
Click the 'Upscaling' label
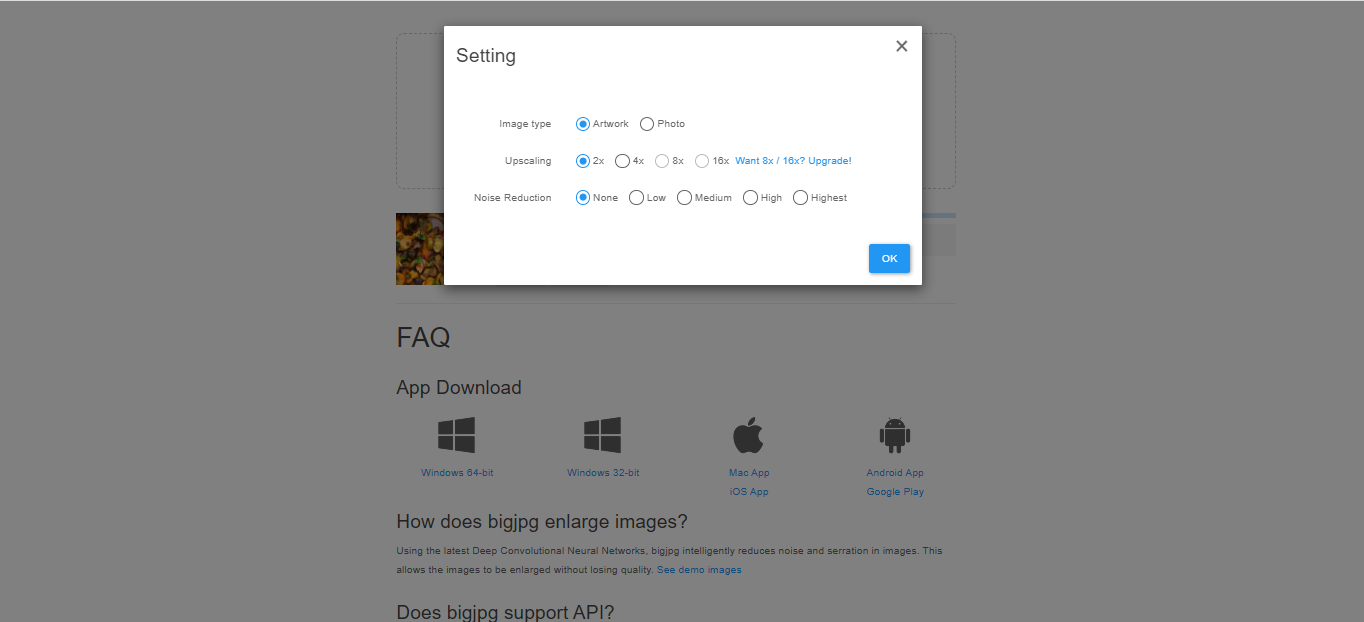[528, 161]
